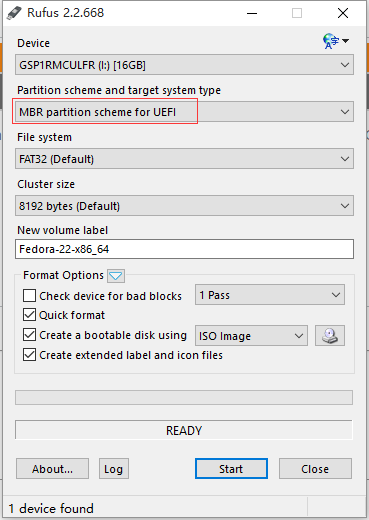Toggle the Format Options advanced arrow
369x520 pixels.
(x=116, y=276)
